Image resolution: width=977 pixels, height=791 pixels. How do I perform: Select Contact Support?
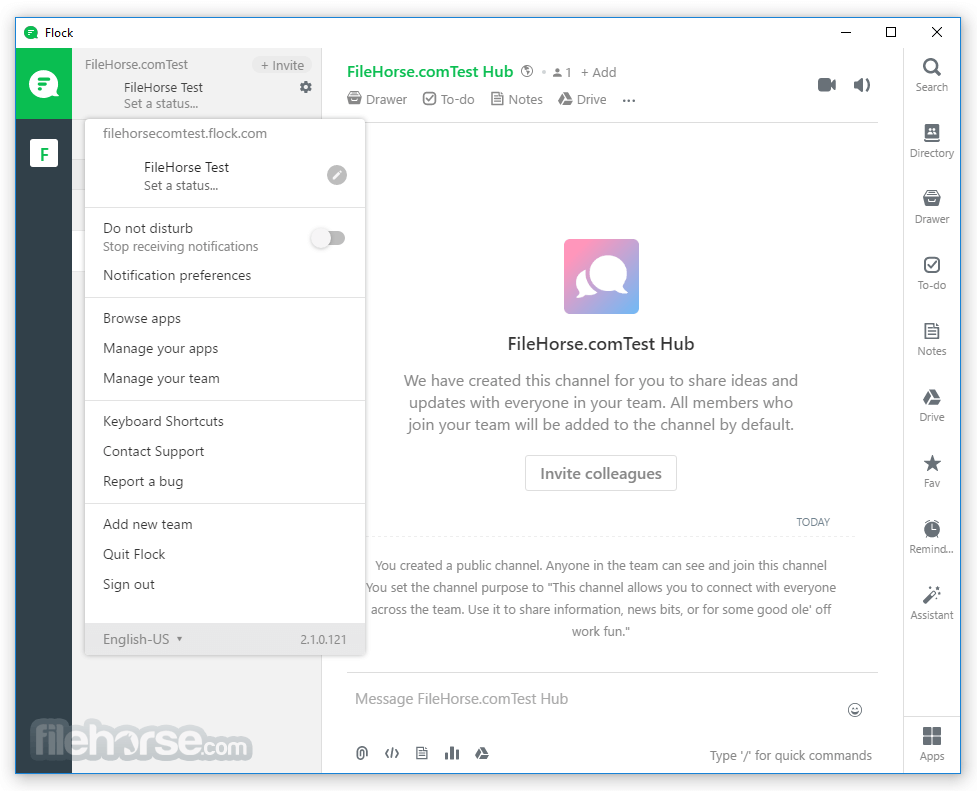153,451
